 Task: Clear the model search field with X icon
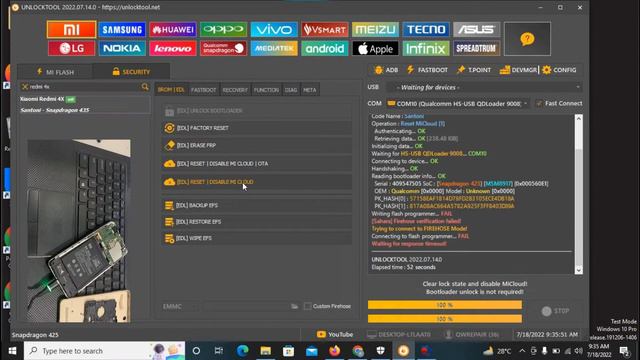coord(25,87)
